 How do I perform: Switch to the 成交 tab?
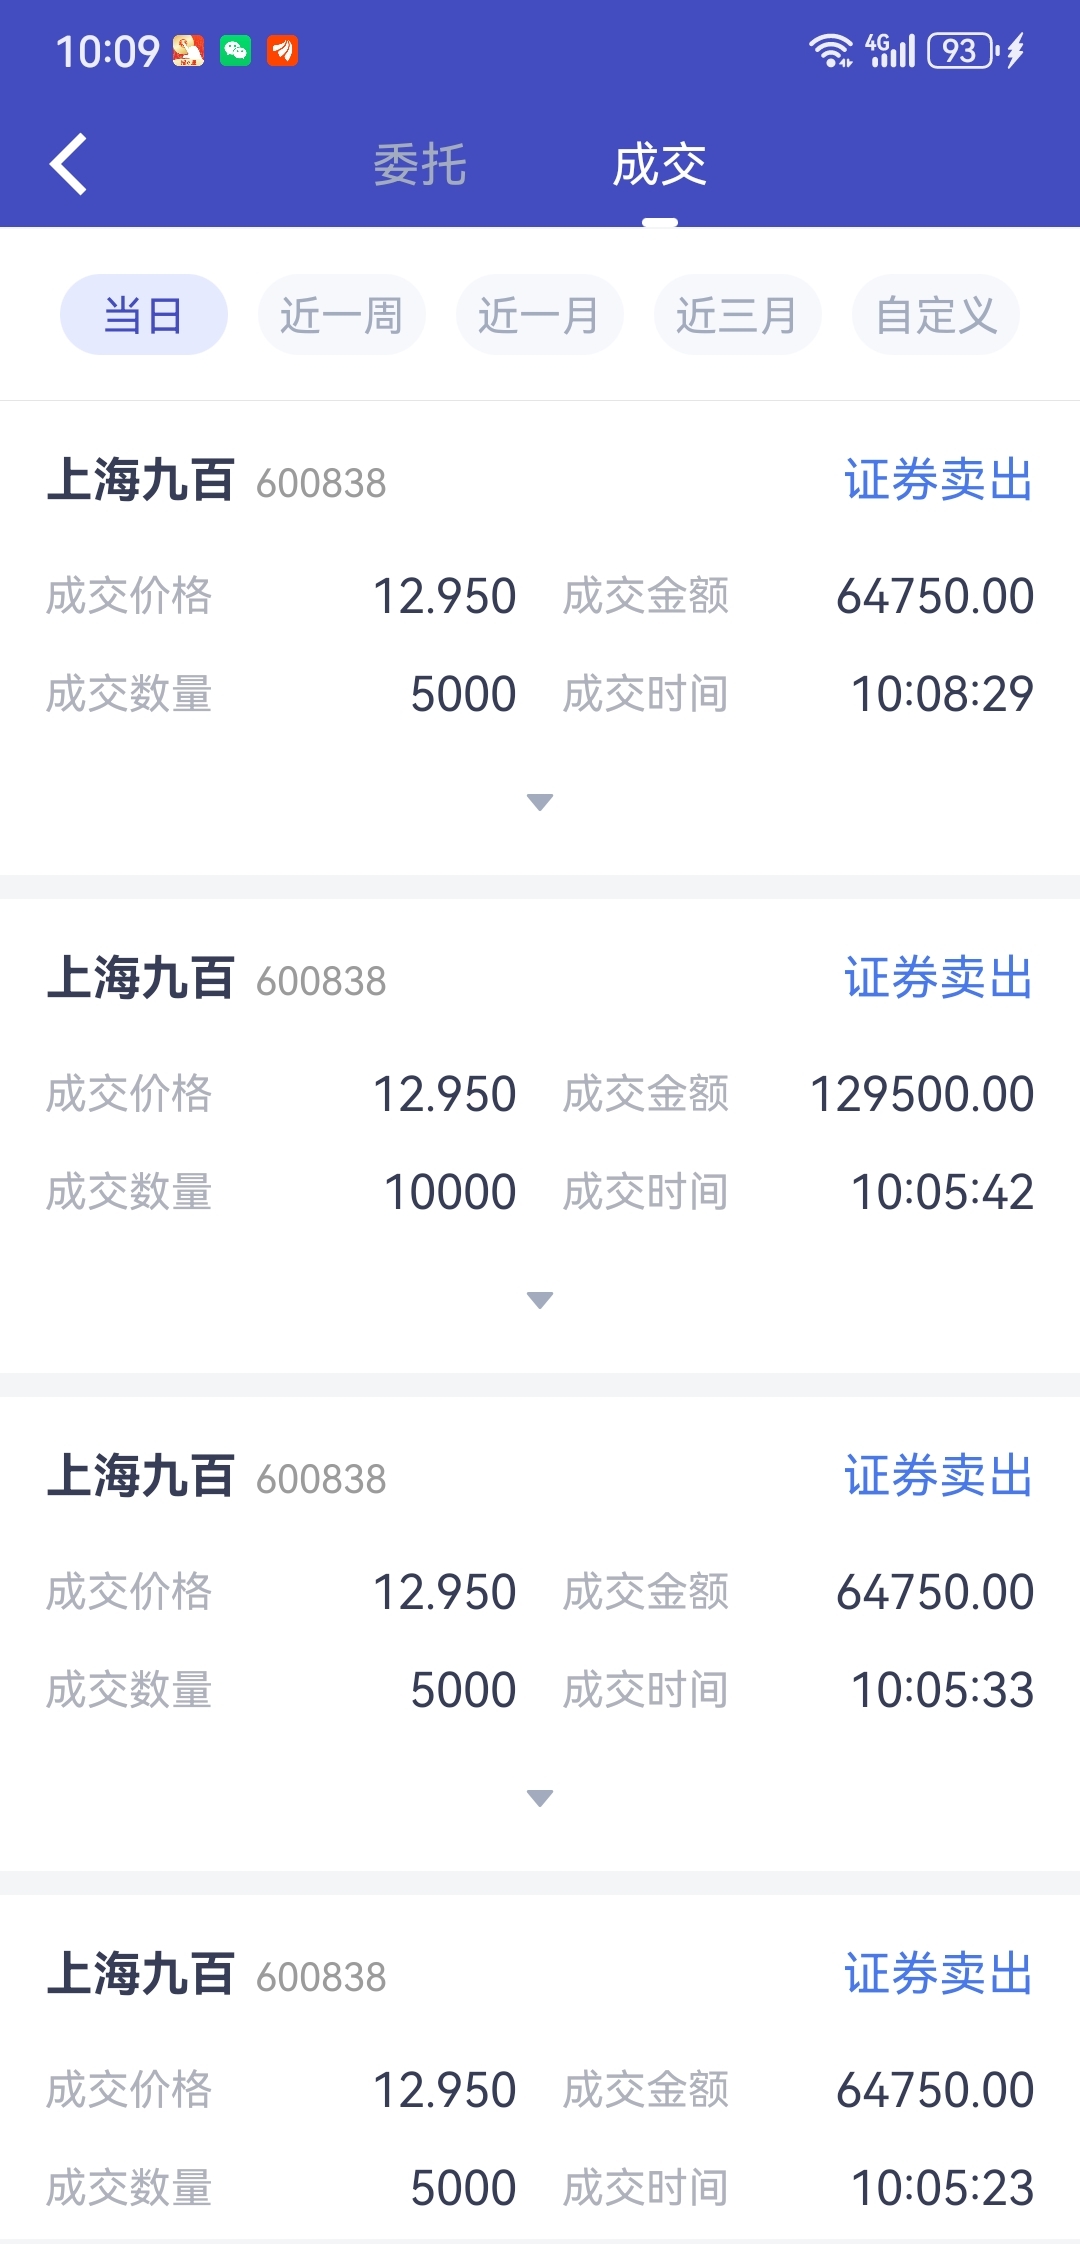[660, 165]
